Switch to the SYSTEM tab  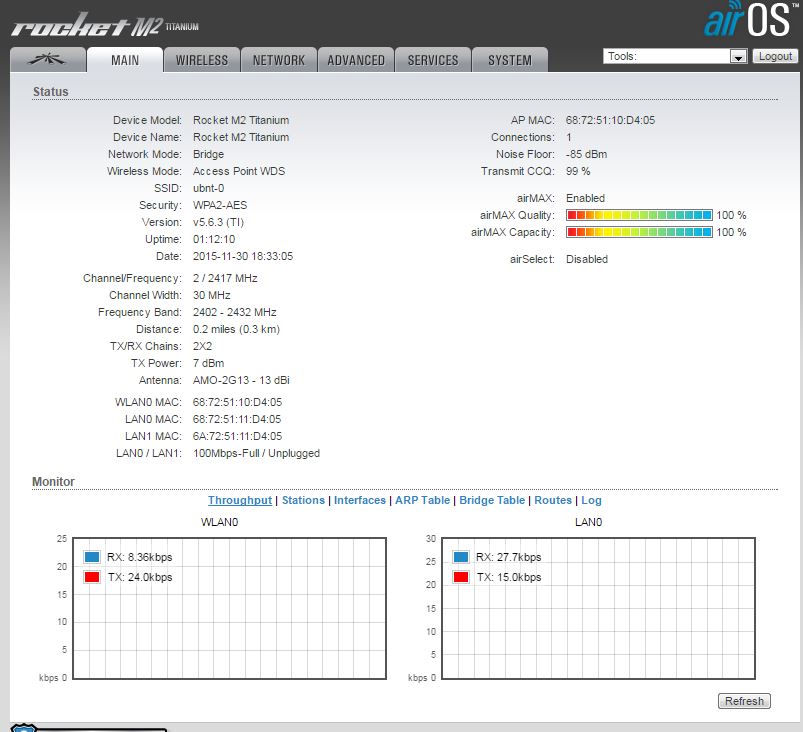[x=510, y=60]
